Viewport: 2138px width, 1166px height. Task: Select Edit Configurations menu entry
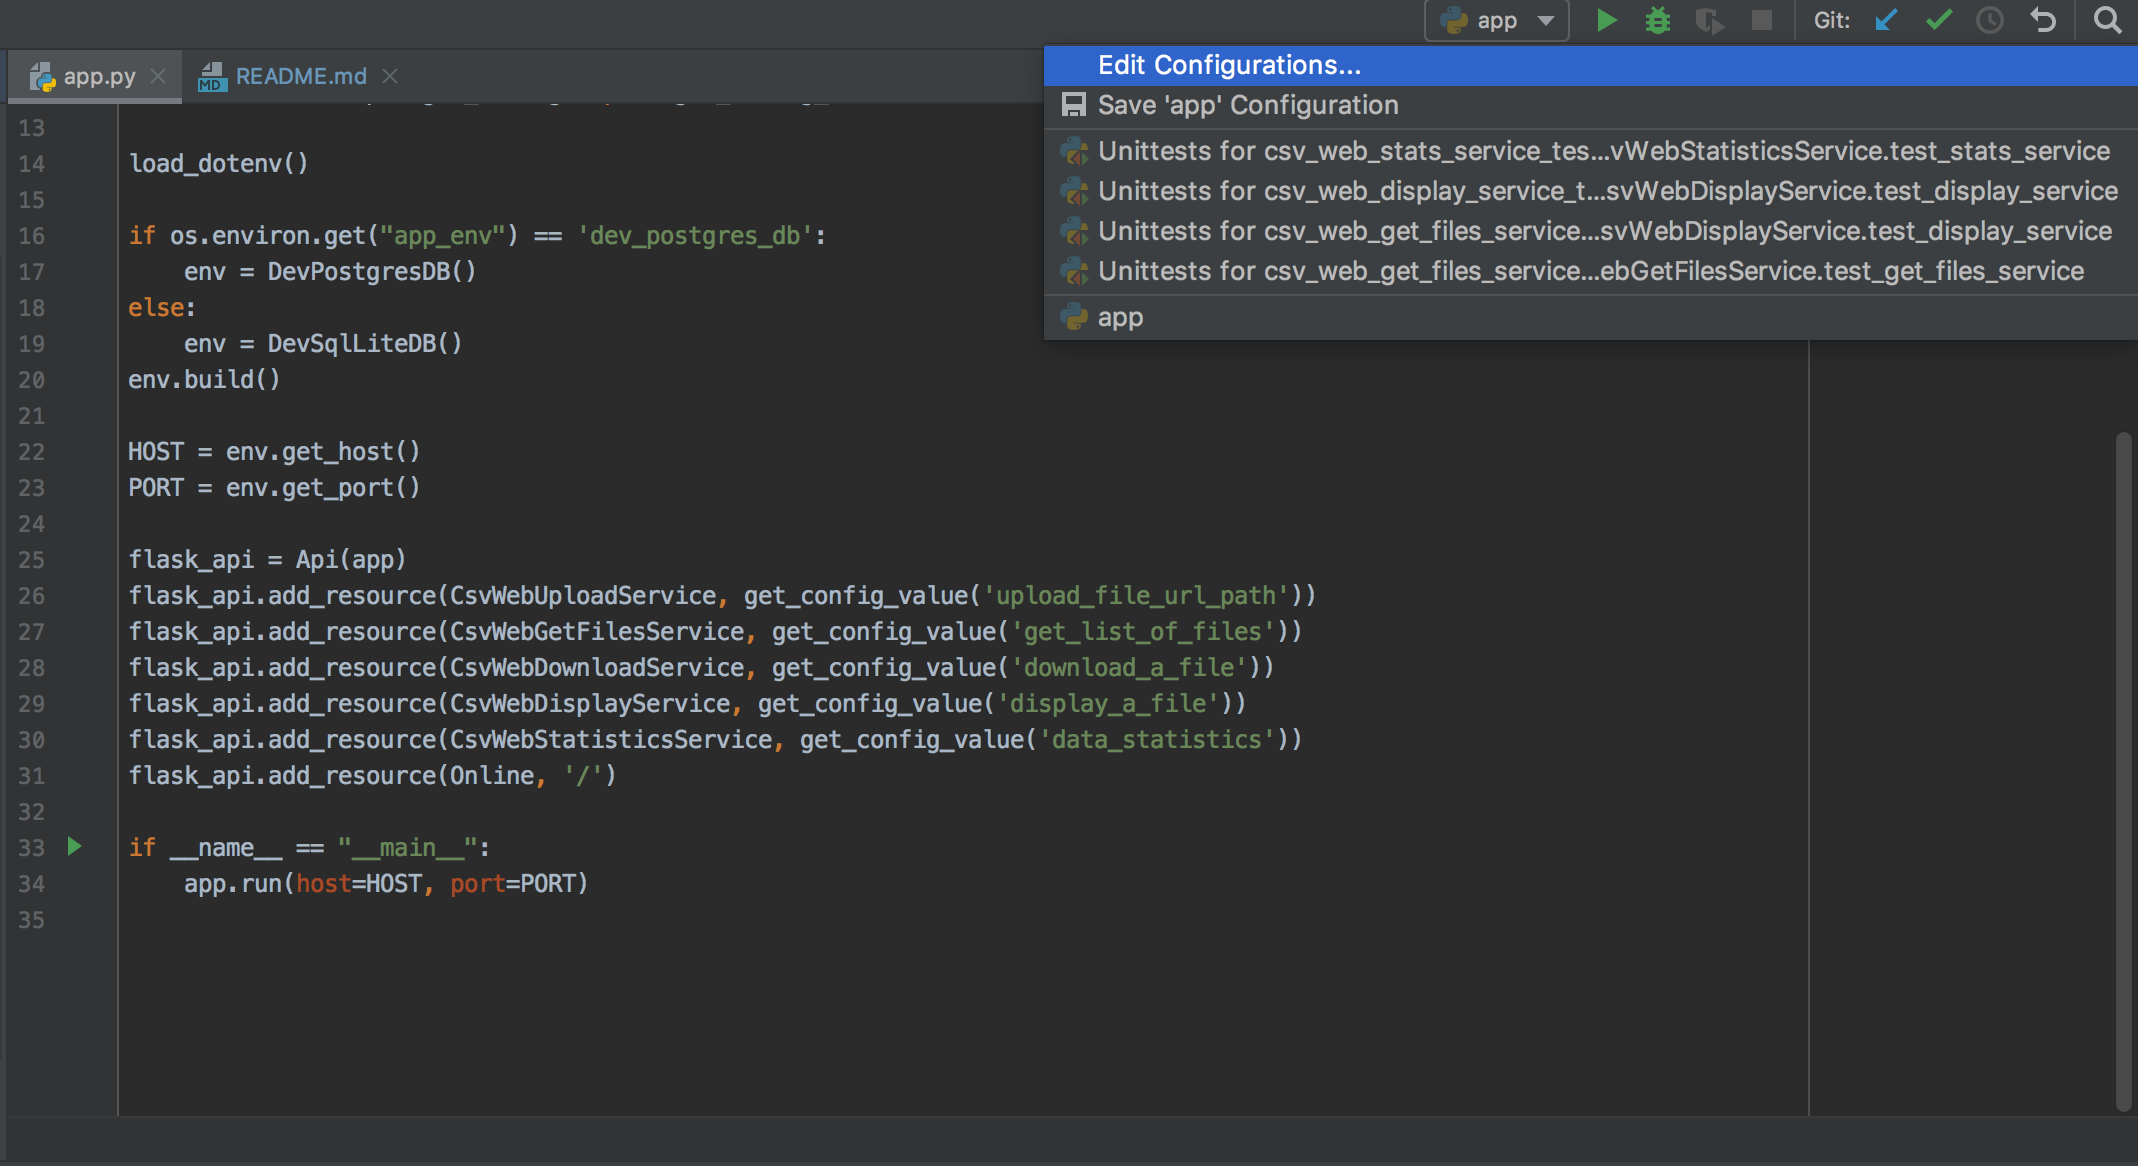[x=1229, y=65]
